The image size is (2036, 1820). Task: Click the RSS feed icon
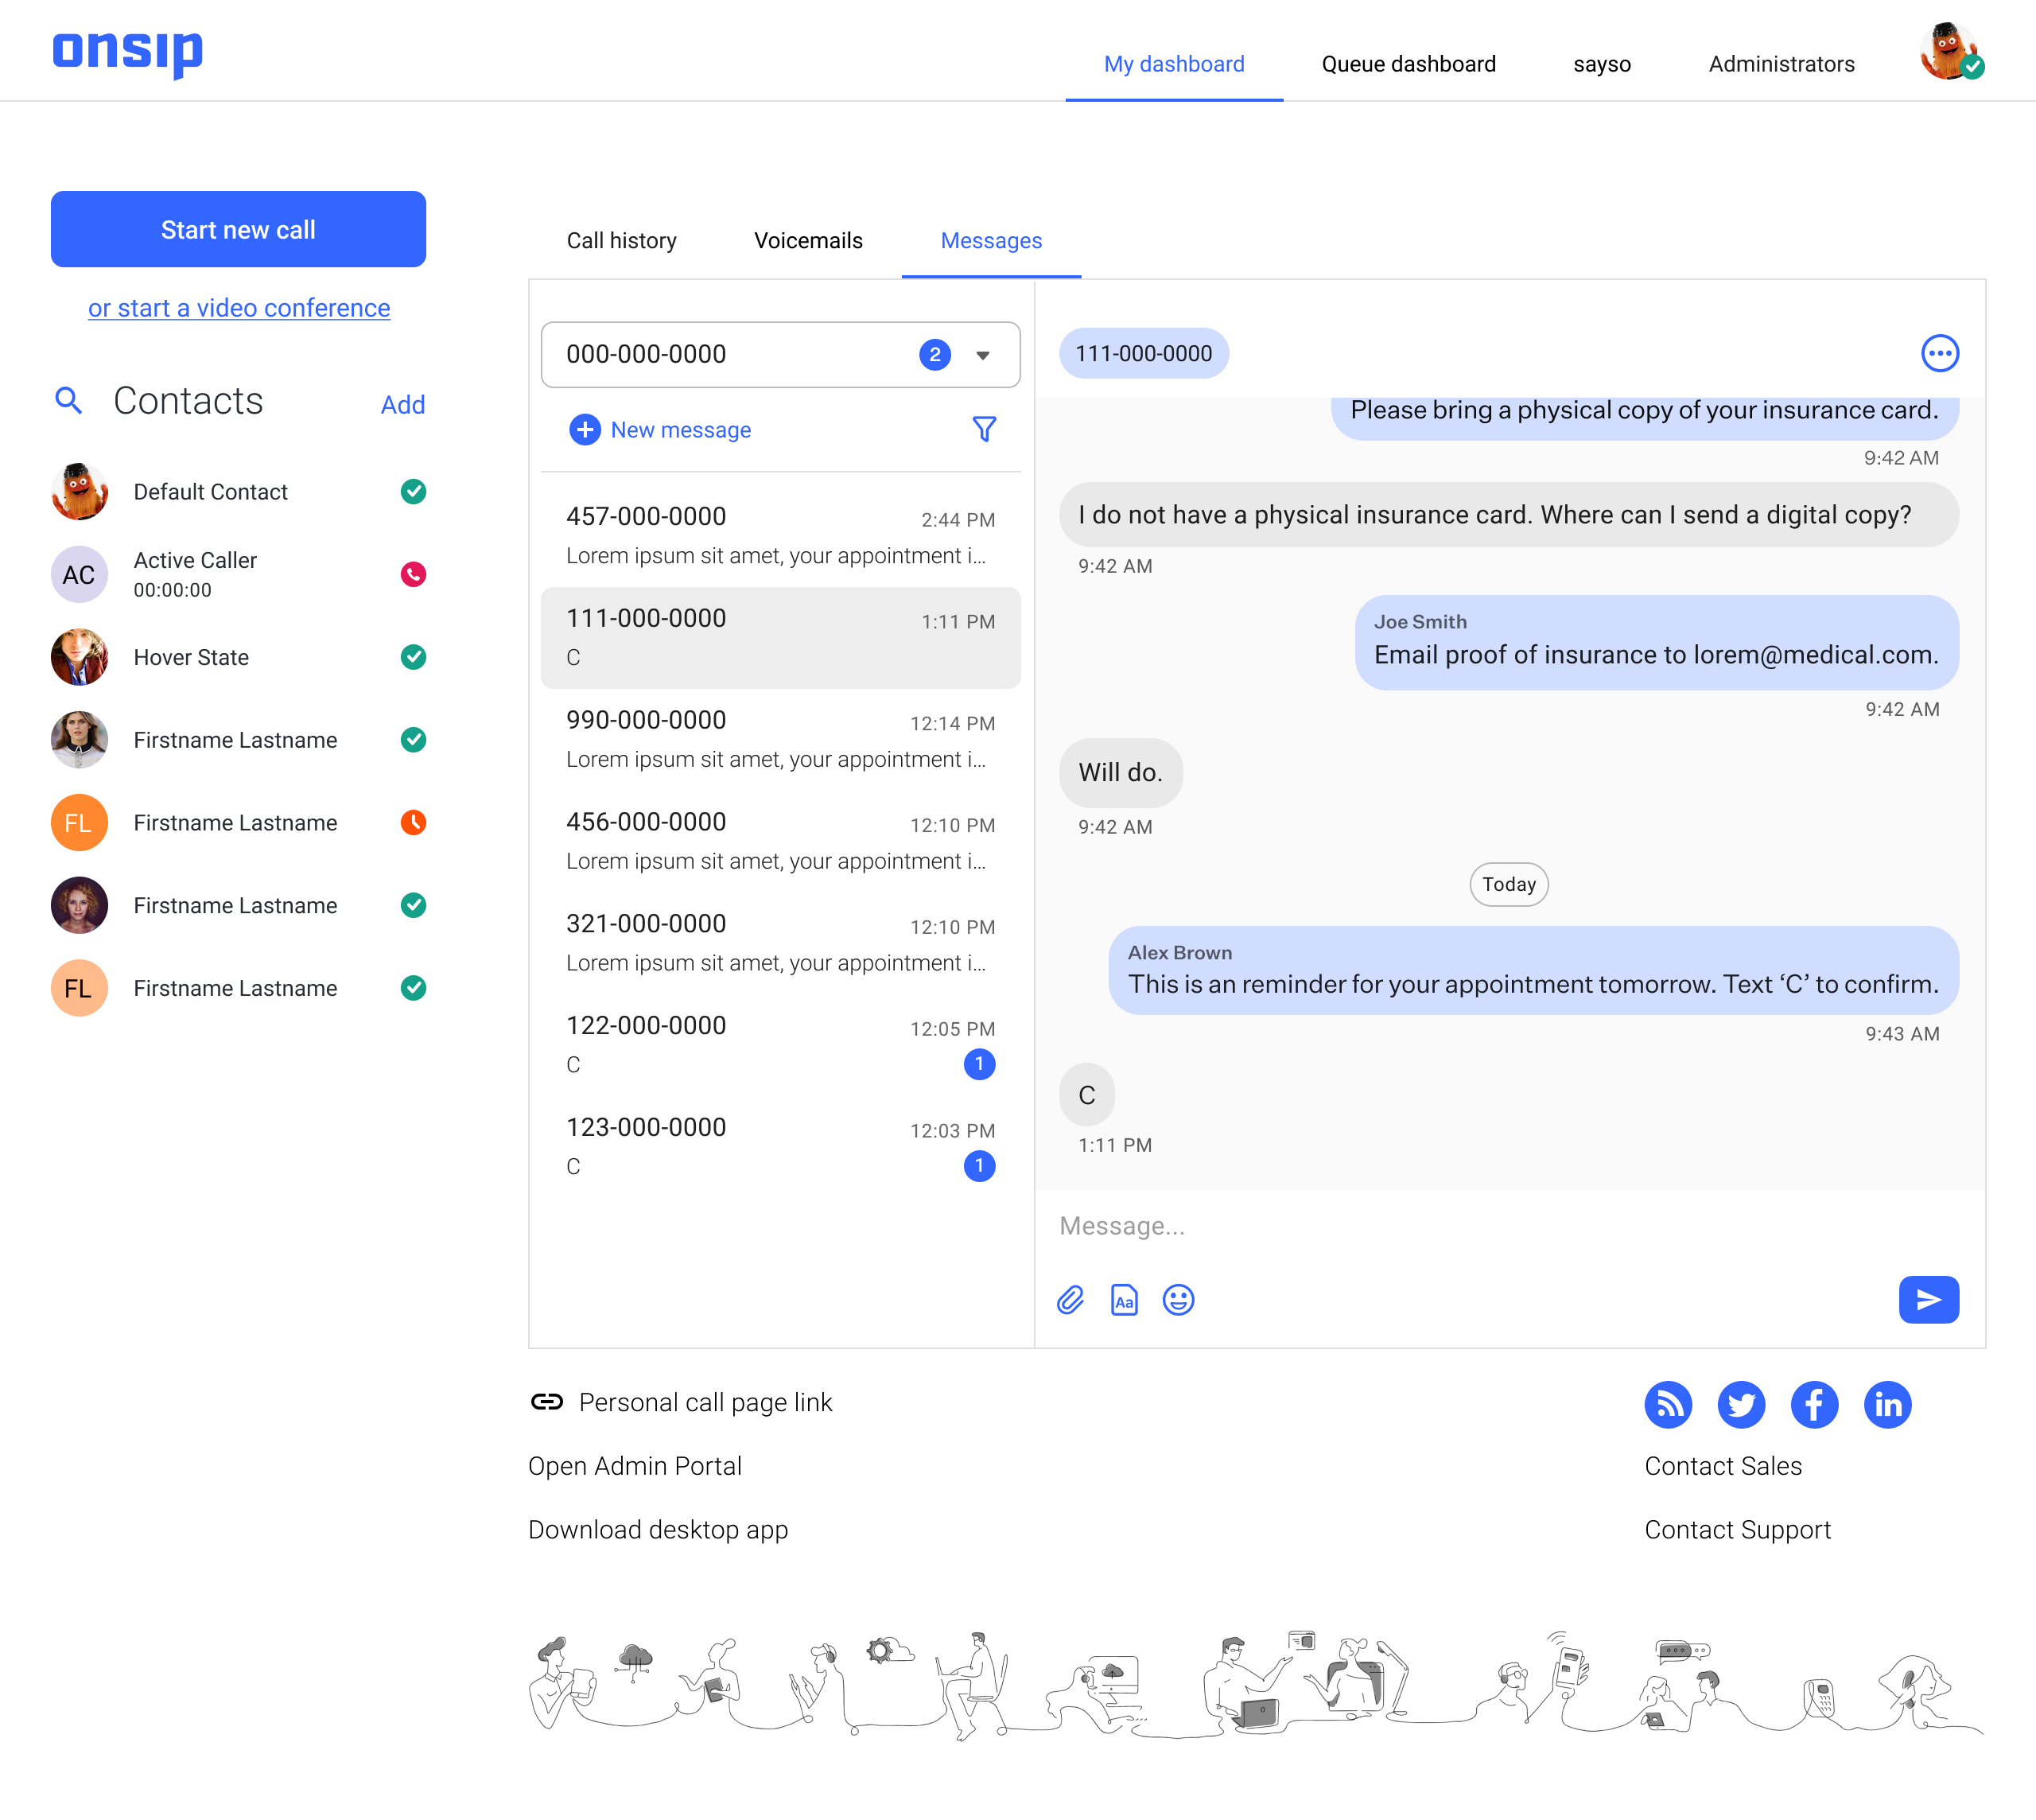click(x=1668, y=1405)
